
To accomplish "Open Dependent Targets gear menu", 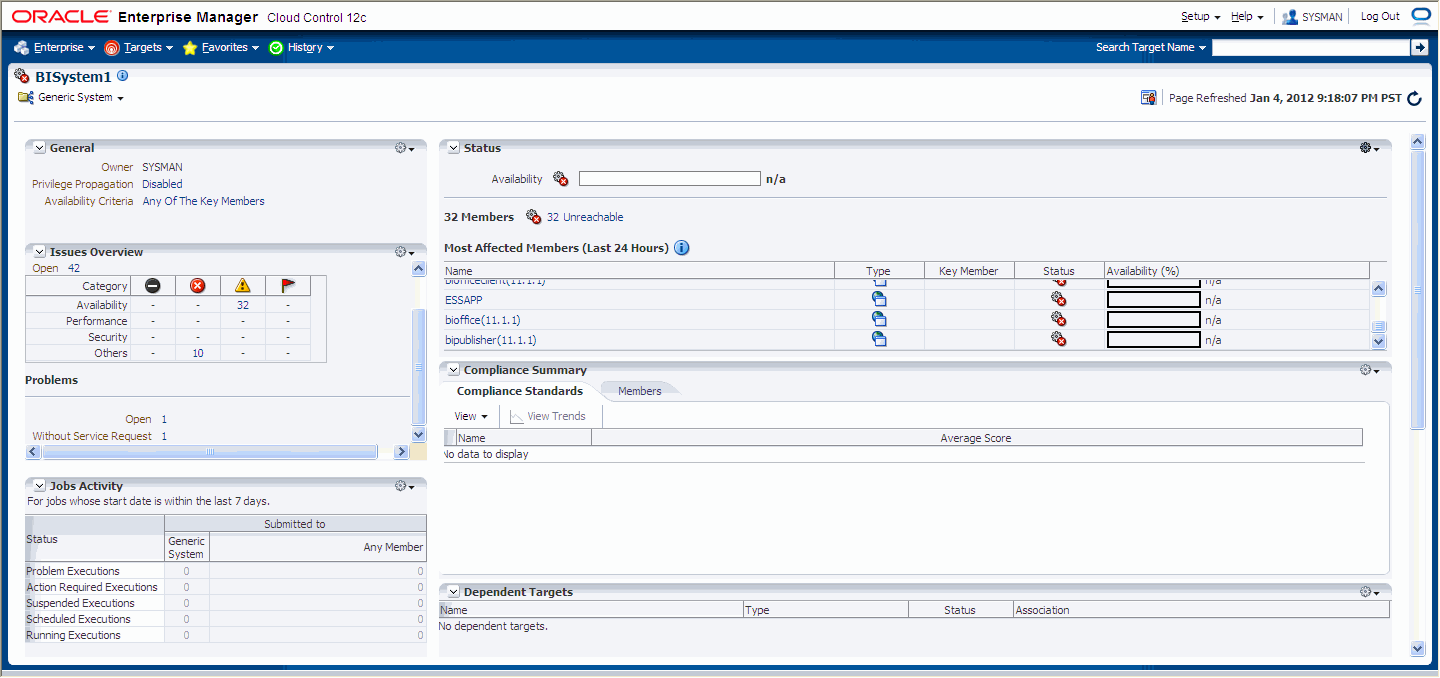I will tap(1370, 592).
